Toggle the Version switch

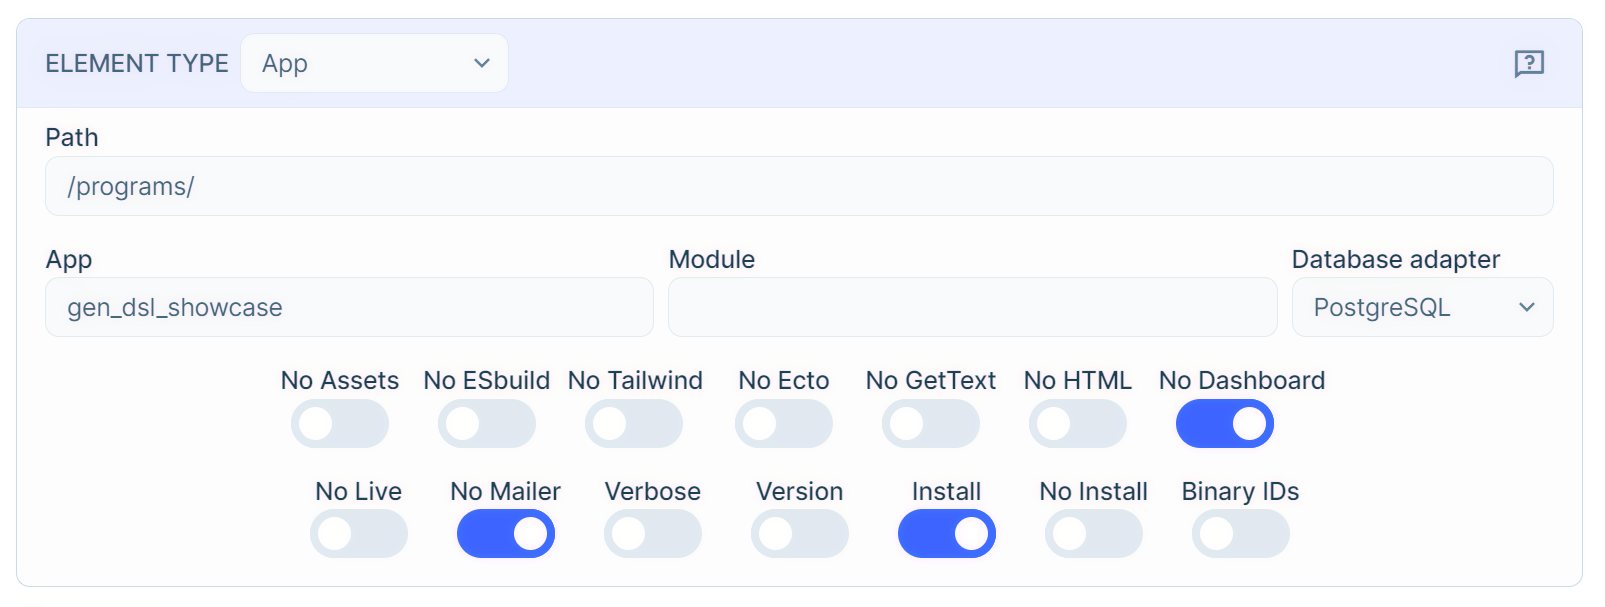800,534
